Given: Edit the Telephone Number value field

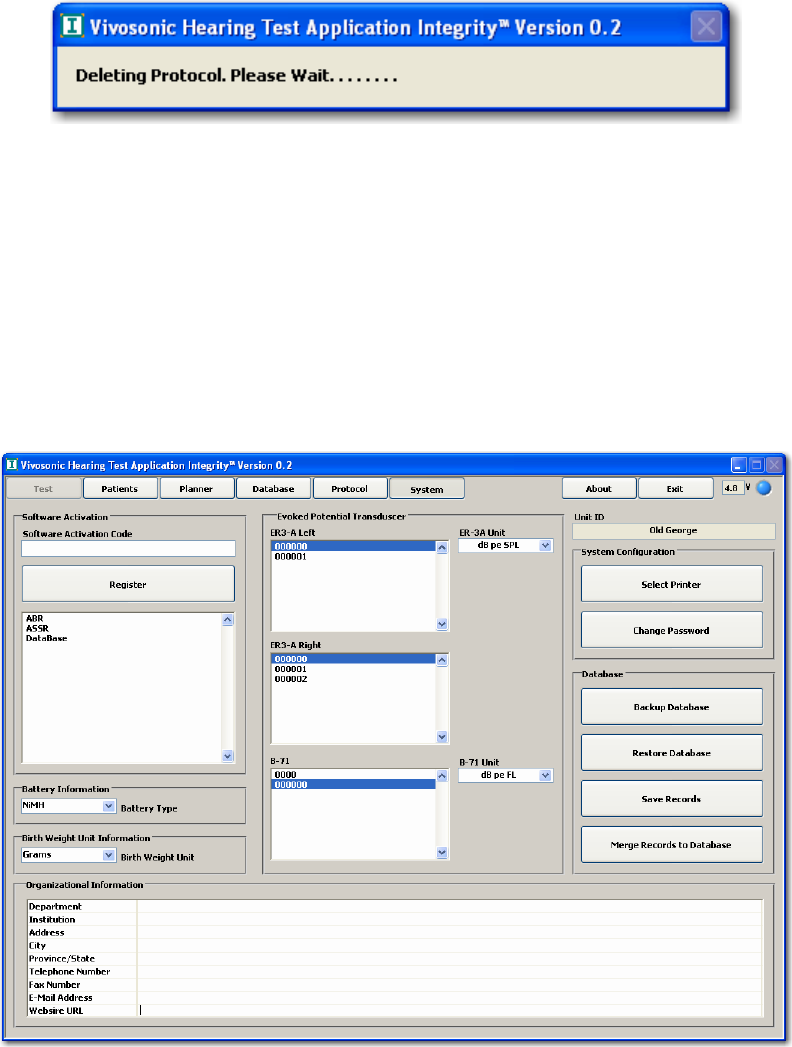Looking at the screenshot, I should click(449, 972).
